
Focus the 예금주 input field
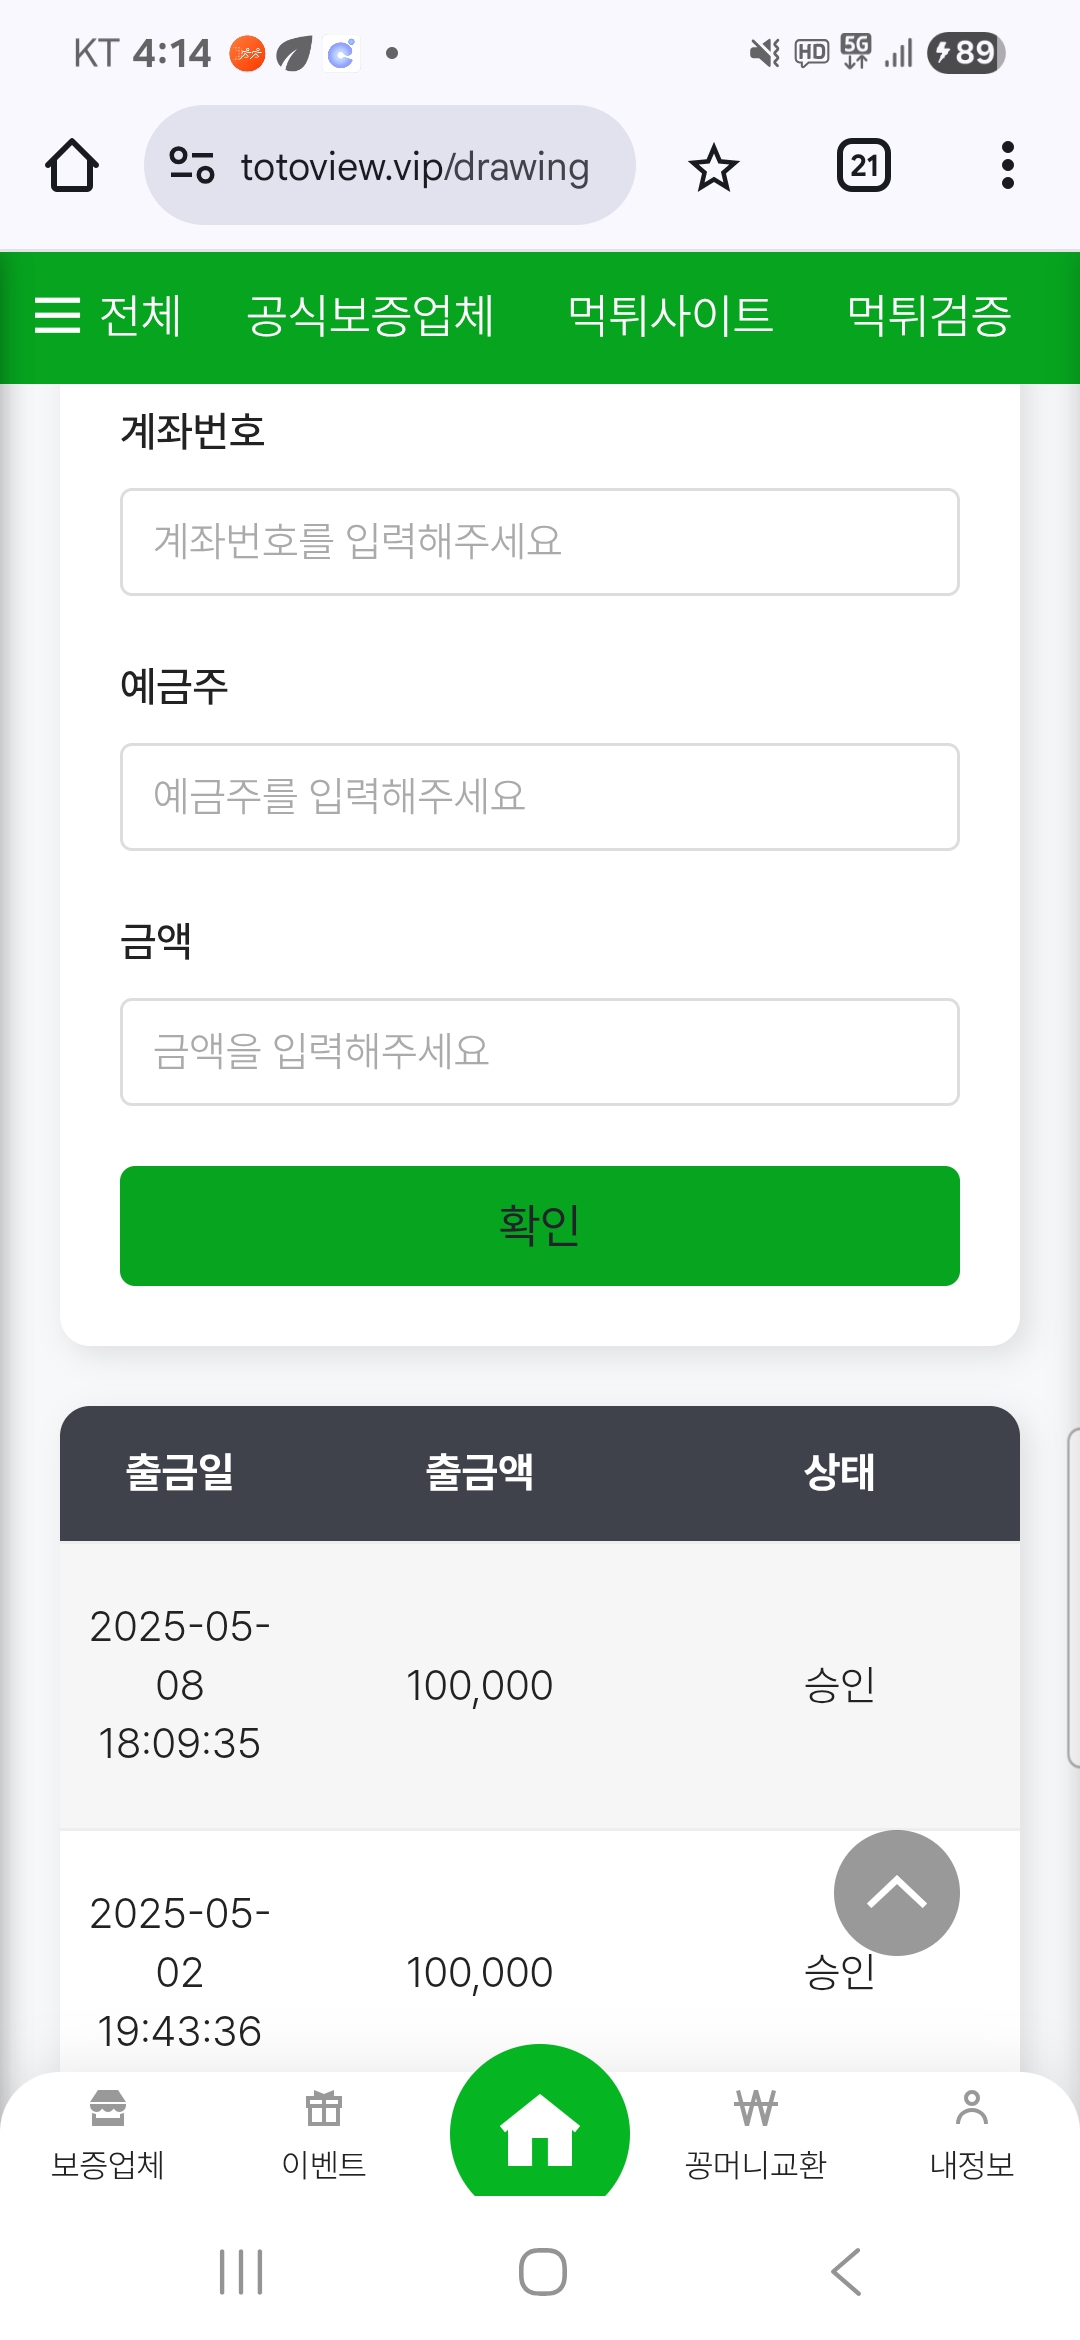click(x=540, y=797)
